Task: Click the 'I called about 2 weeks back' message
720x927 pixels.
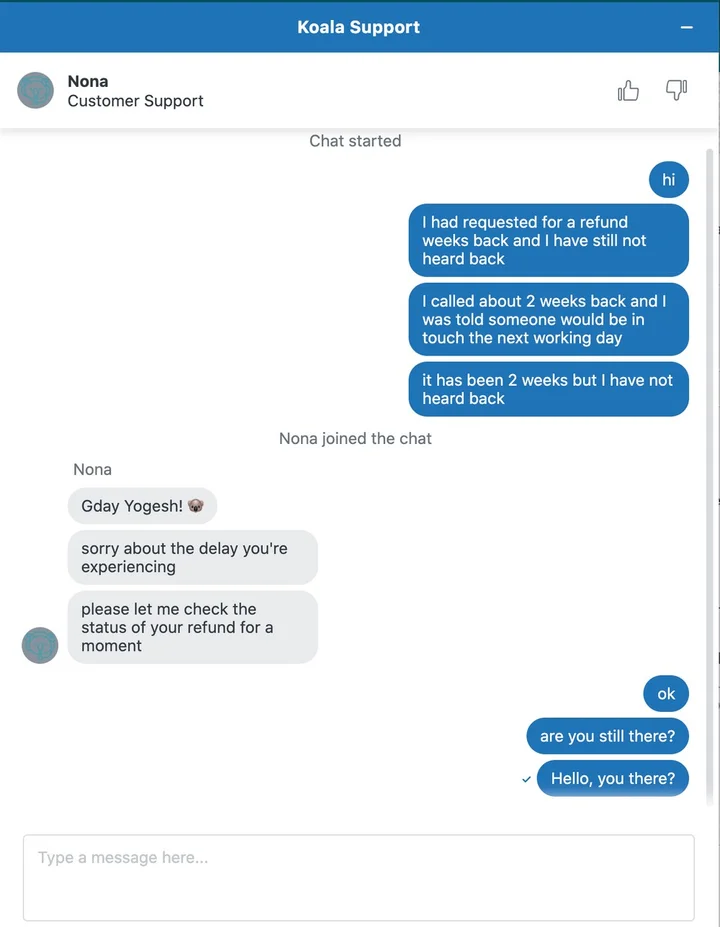Action: [x=548, y=319]
